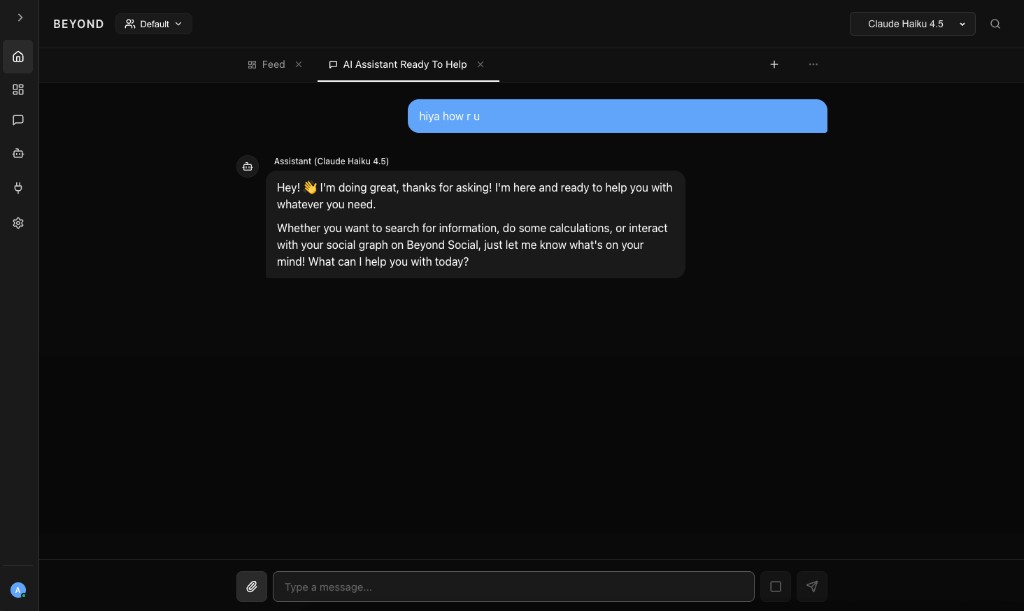The height and width of the screenshot is (611, 1024).
Task: Expand the collapsed sidebar with the arrow
Action: (17, 17)
